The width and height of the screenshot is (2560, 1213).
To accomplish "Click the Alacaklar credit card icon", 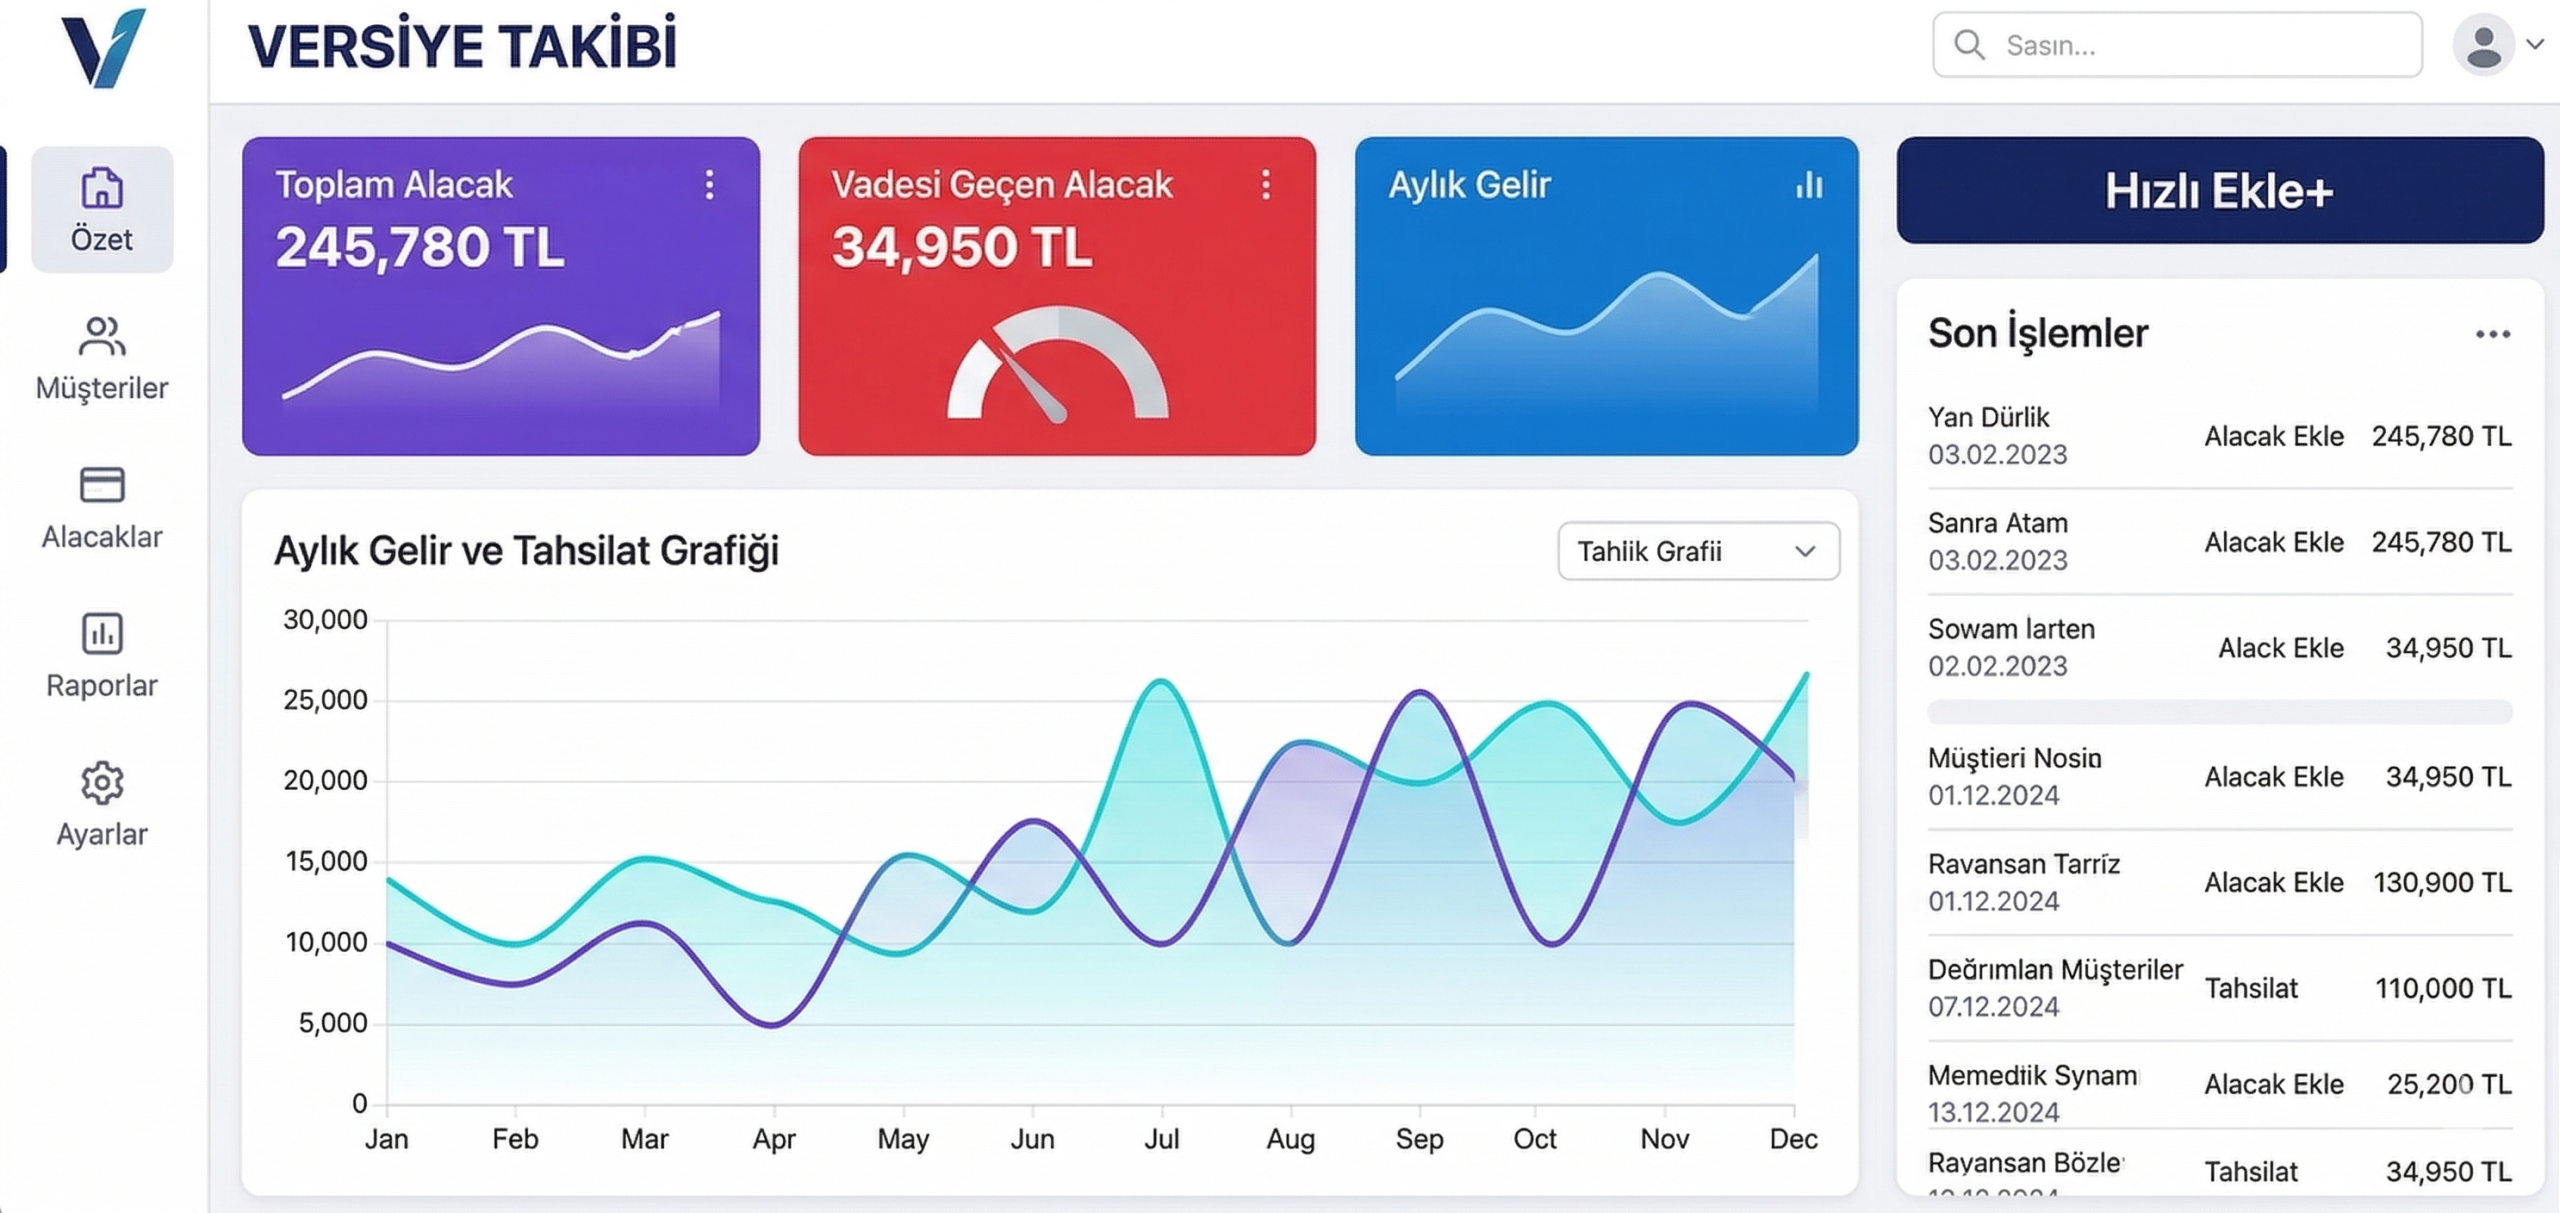I will pyautogui.click(x=102, y=485).
